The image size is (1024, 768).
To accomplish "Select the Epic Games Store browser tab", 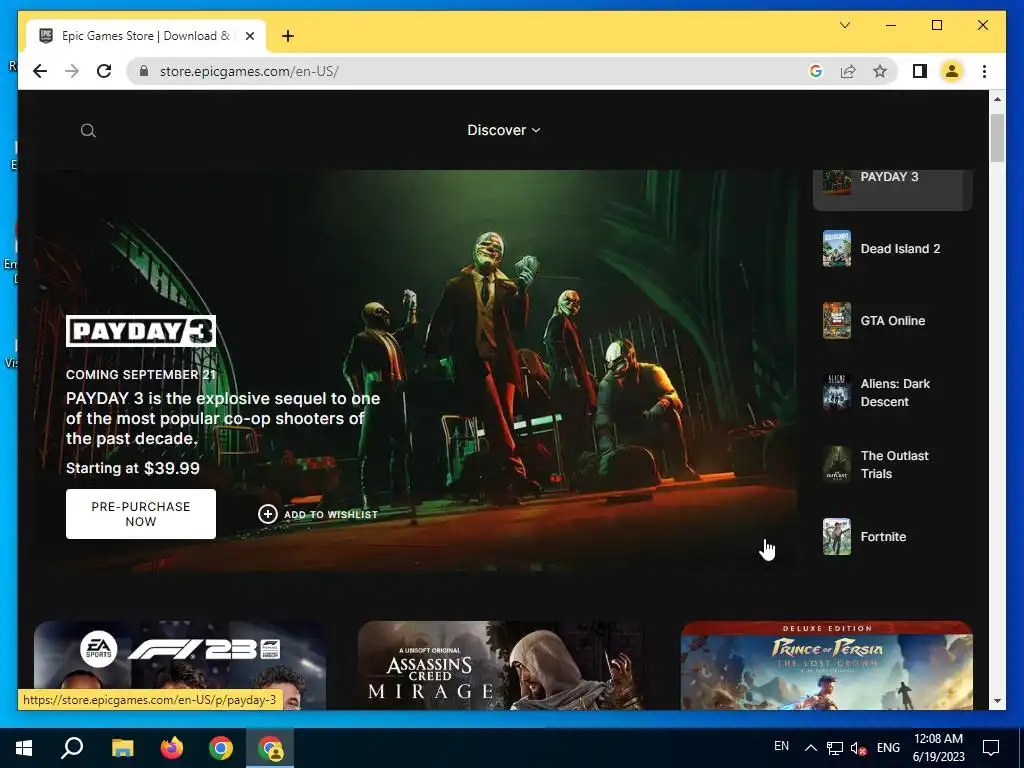I will tap(146, 36).
